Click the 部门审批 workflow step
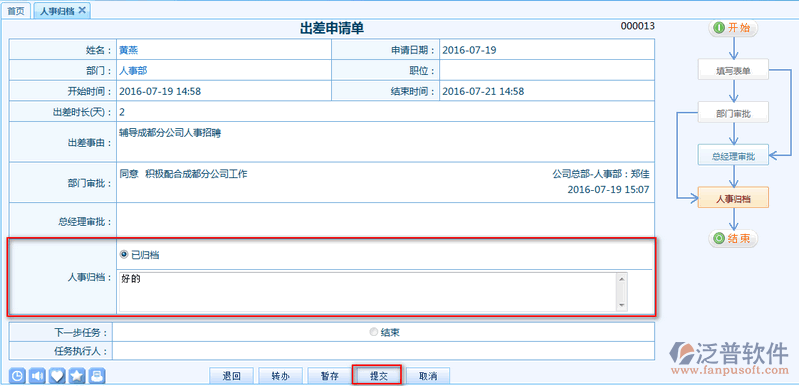Viewport: 799px width, 386px height. point(733,113)
